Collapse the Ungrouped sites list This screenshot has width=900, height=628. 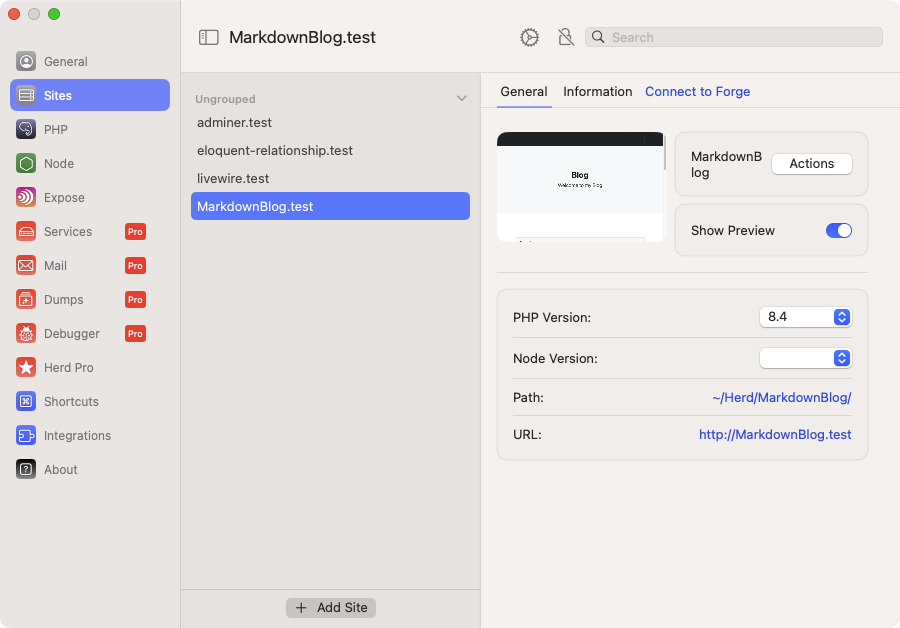(461, 99)
